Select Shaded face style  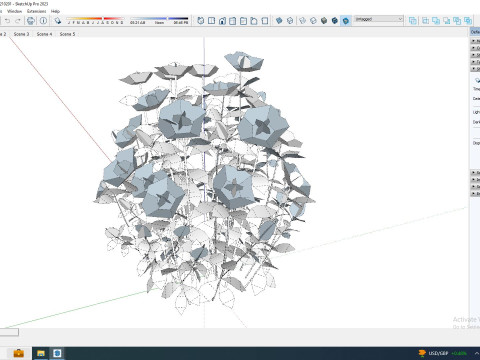click(324, 21)
